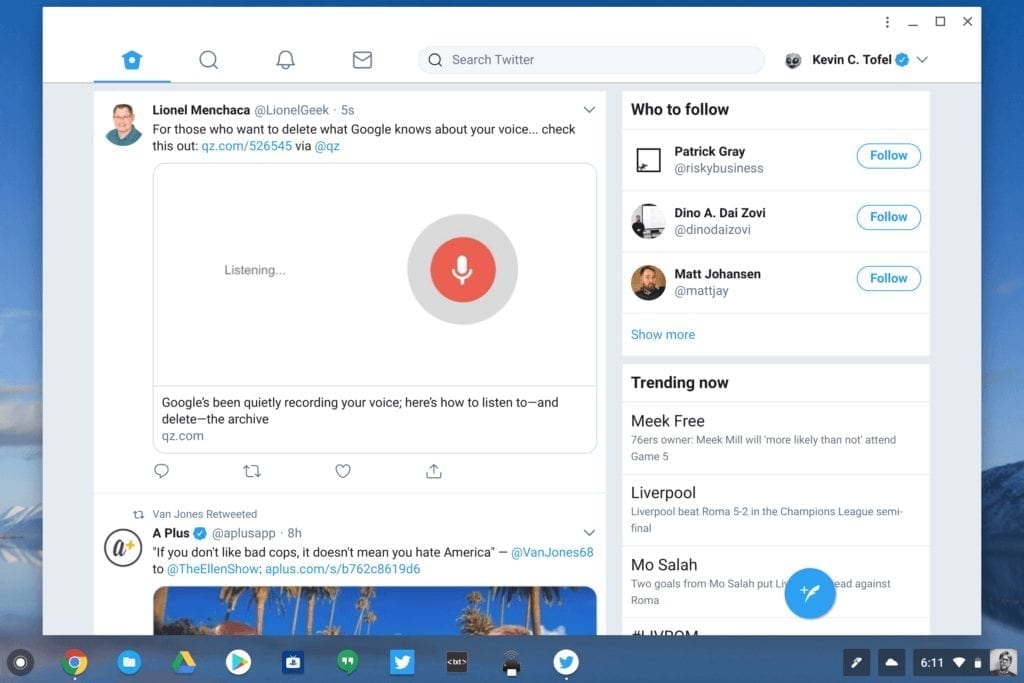The width and height of the screenshot is (1024, 683).
Task: Reply to Lionel Menchaca's tweet
Action: click(161, 471)
